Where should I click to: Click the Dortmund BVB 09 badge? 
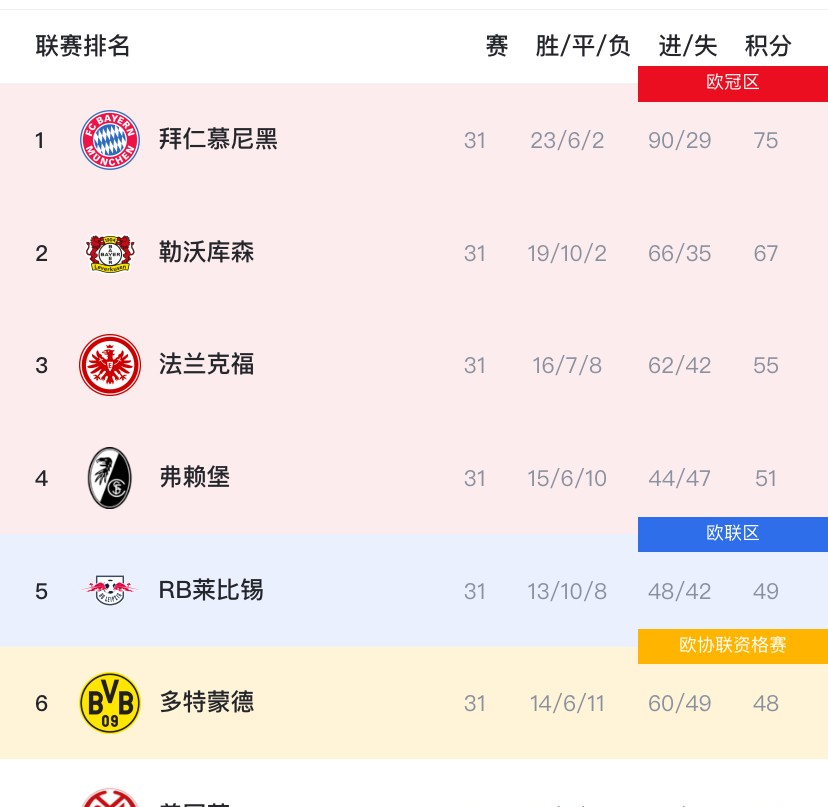pos(110,703)
